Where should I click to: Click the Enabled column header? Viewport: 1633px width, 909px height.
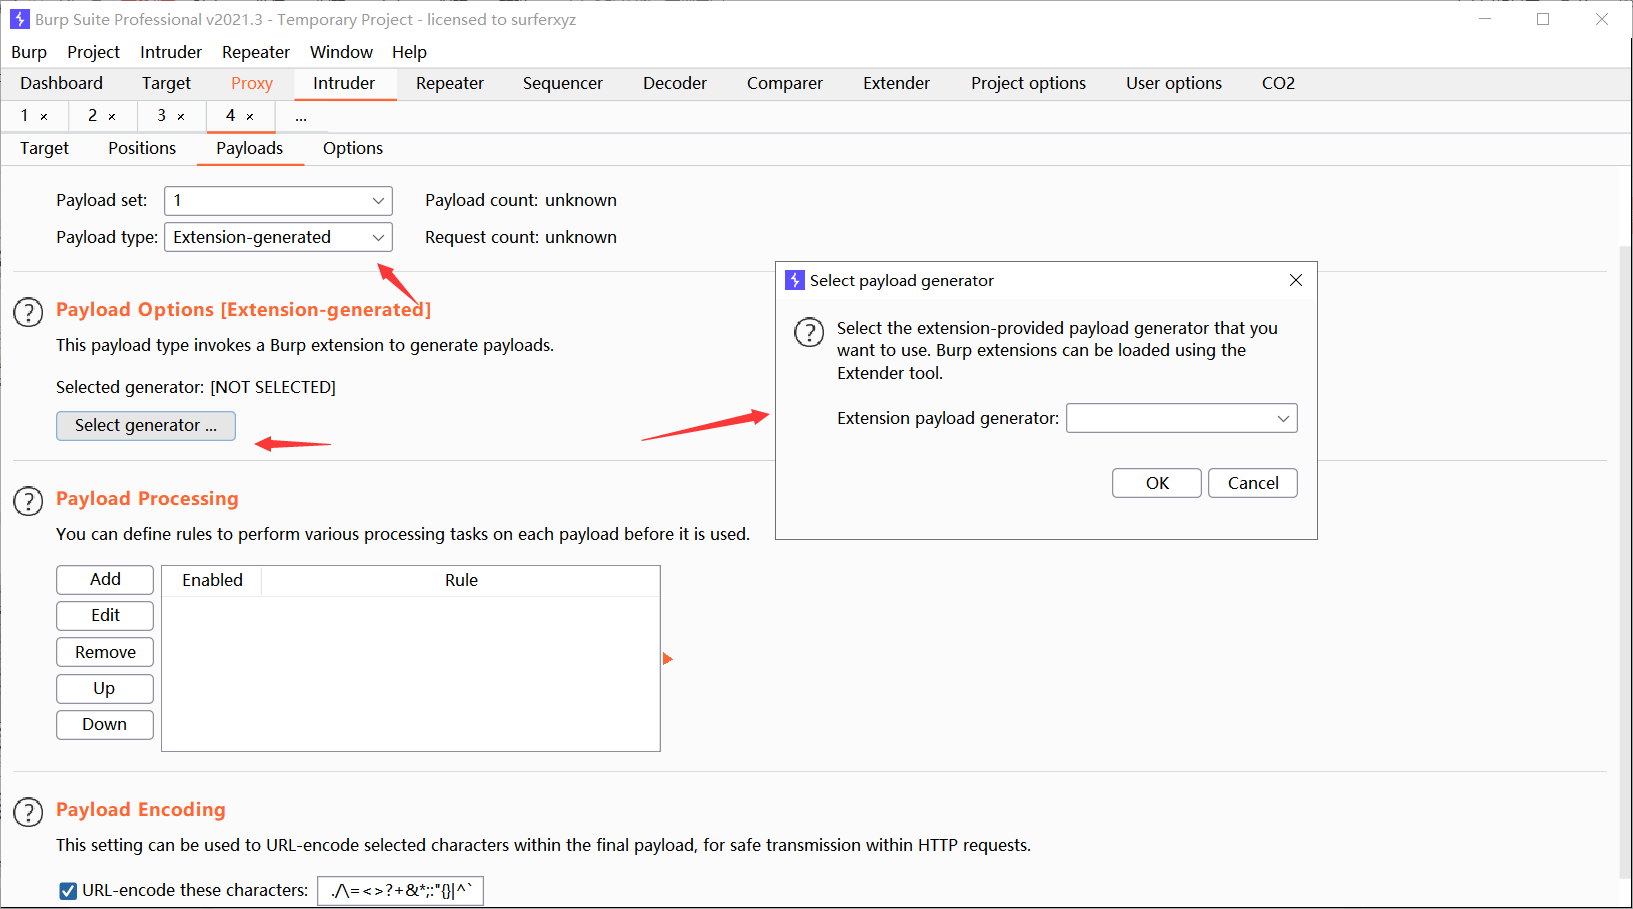212,581
